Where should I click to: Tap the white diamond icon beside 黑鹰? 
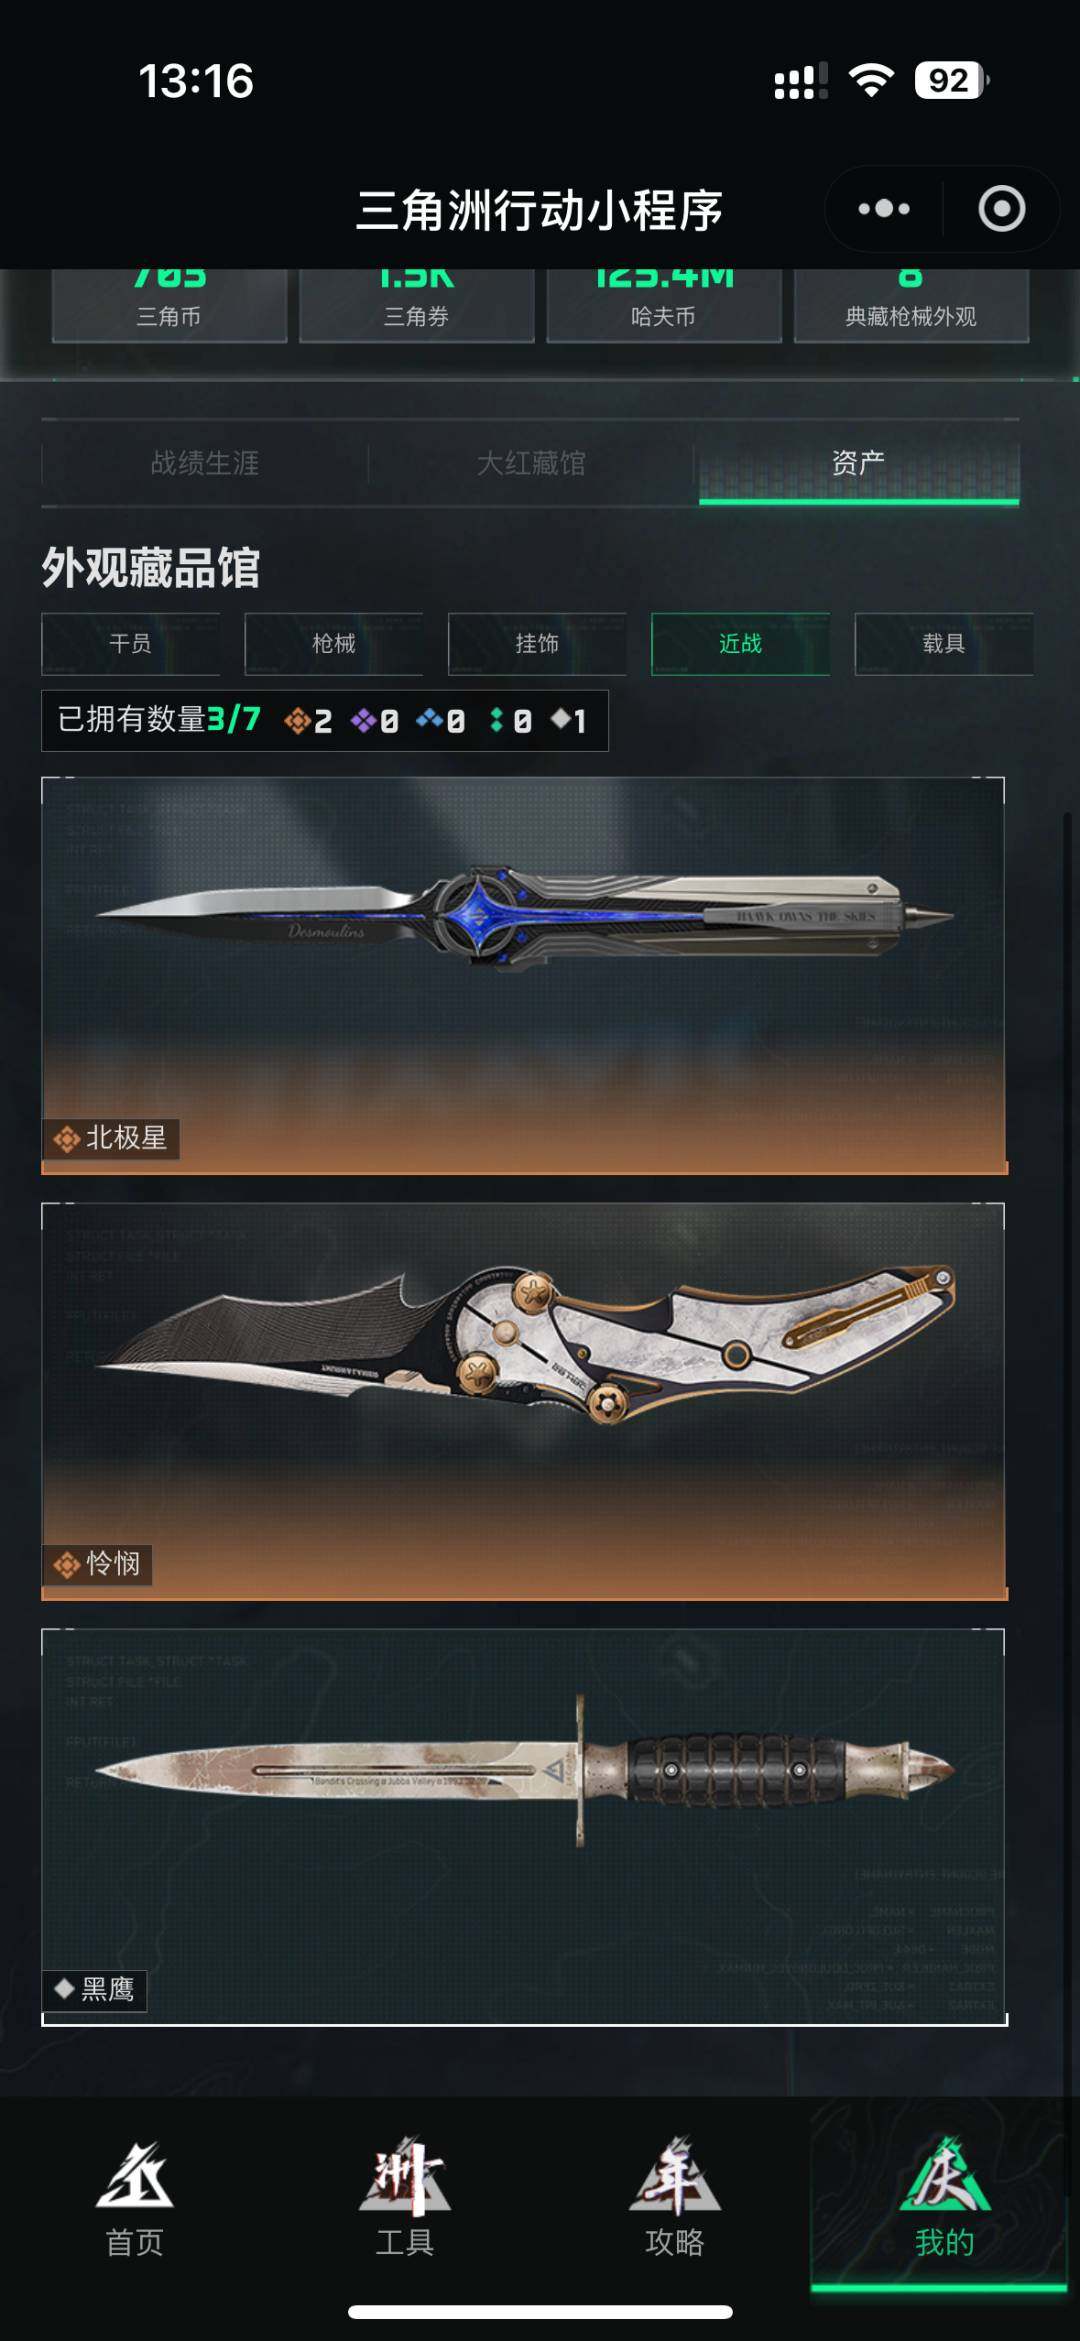tap(65, 1988)
